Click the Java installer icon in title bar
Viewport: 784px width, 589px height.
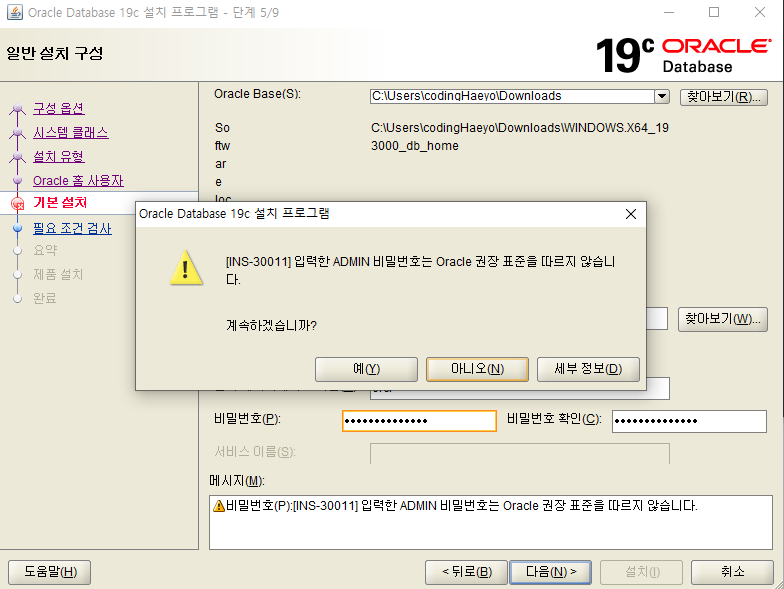[x=14, y=12]
